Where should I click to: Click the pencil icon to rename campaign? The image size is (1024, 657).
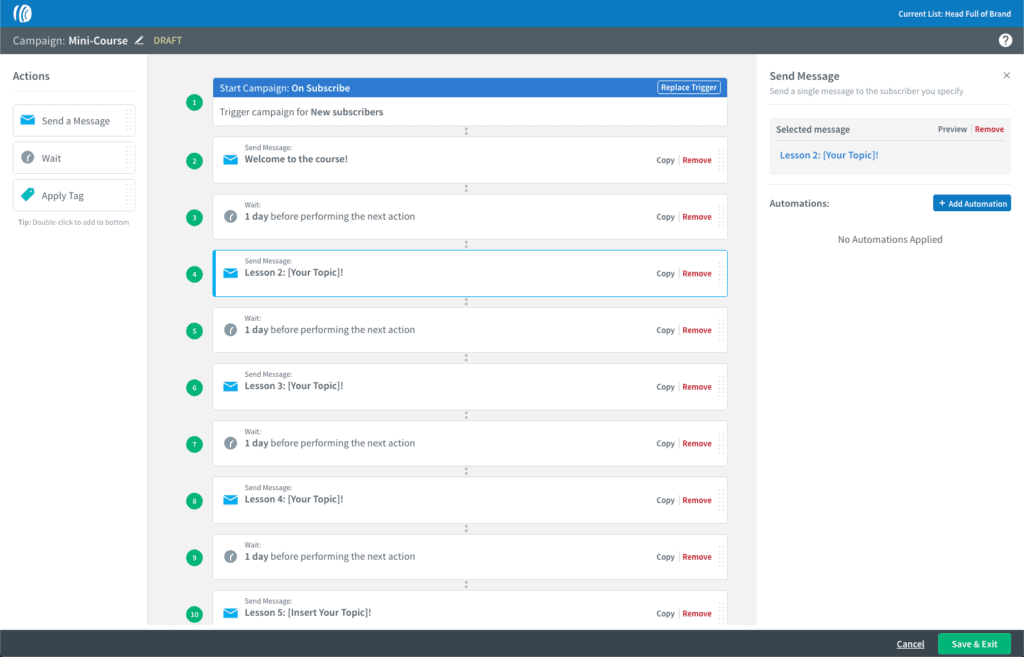pyautogui.click(x=139, y=41)
